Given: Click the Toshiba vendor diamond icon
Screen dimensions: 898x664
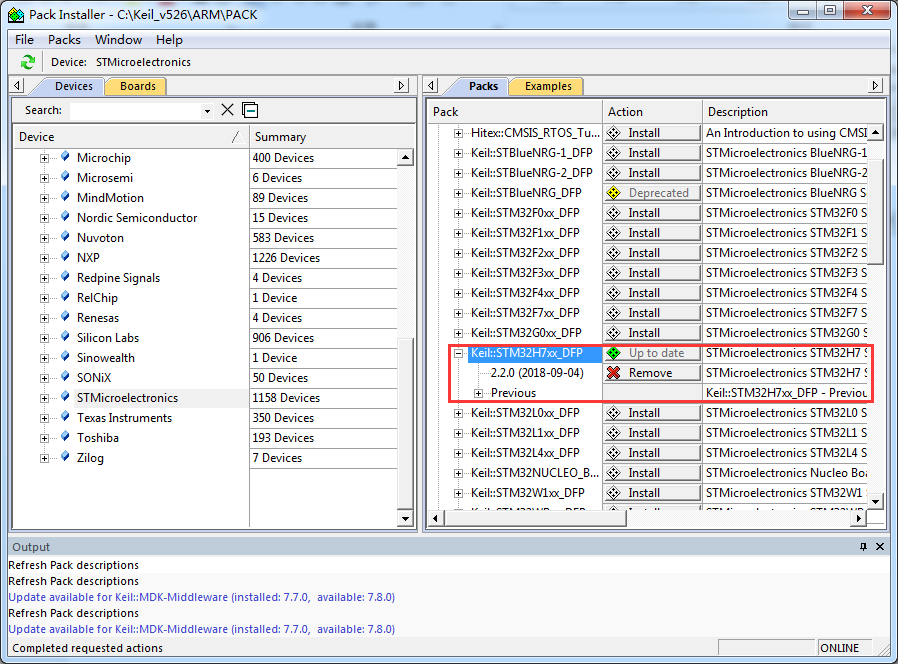Looking at the screenshot, I should [x=65, y=437].
